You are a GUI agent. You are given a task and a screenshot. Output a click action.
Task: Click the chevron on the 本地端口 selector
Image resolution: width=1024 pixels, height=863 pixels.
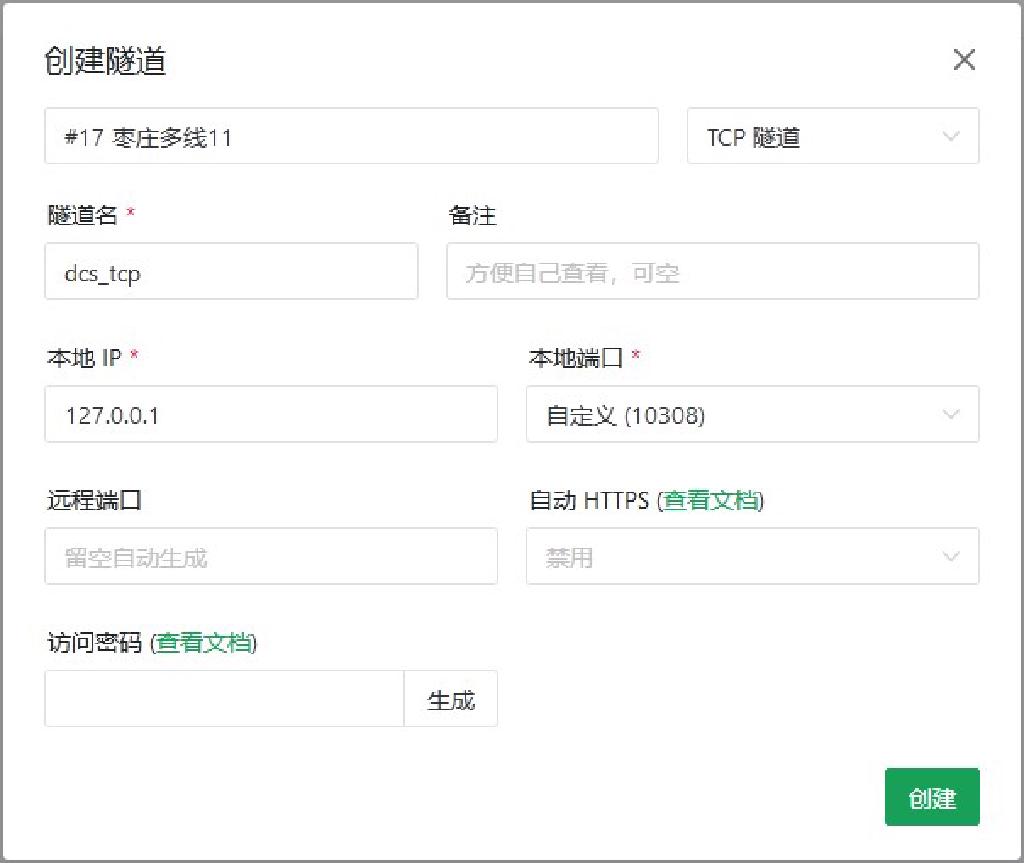click(x=953, y=415)
